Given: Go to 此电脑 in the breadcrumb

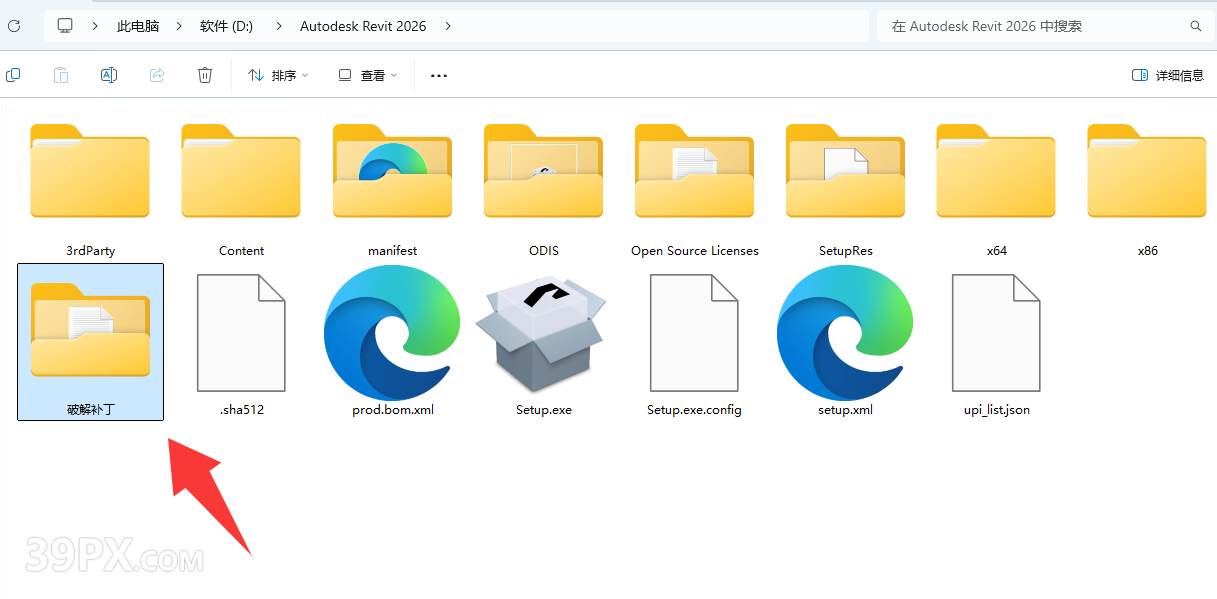Looking at the screenshot, I should (138, 26).
